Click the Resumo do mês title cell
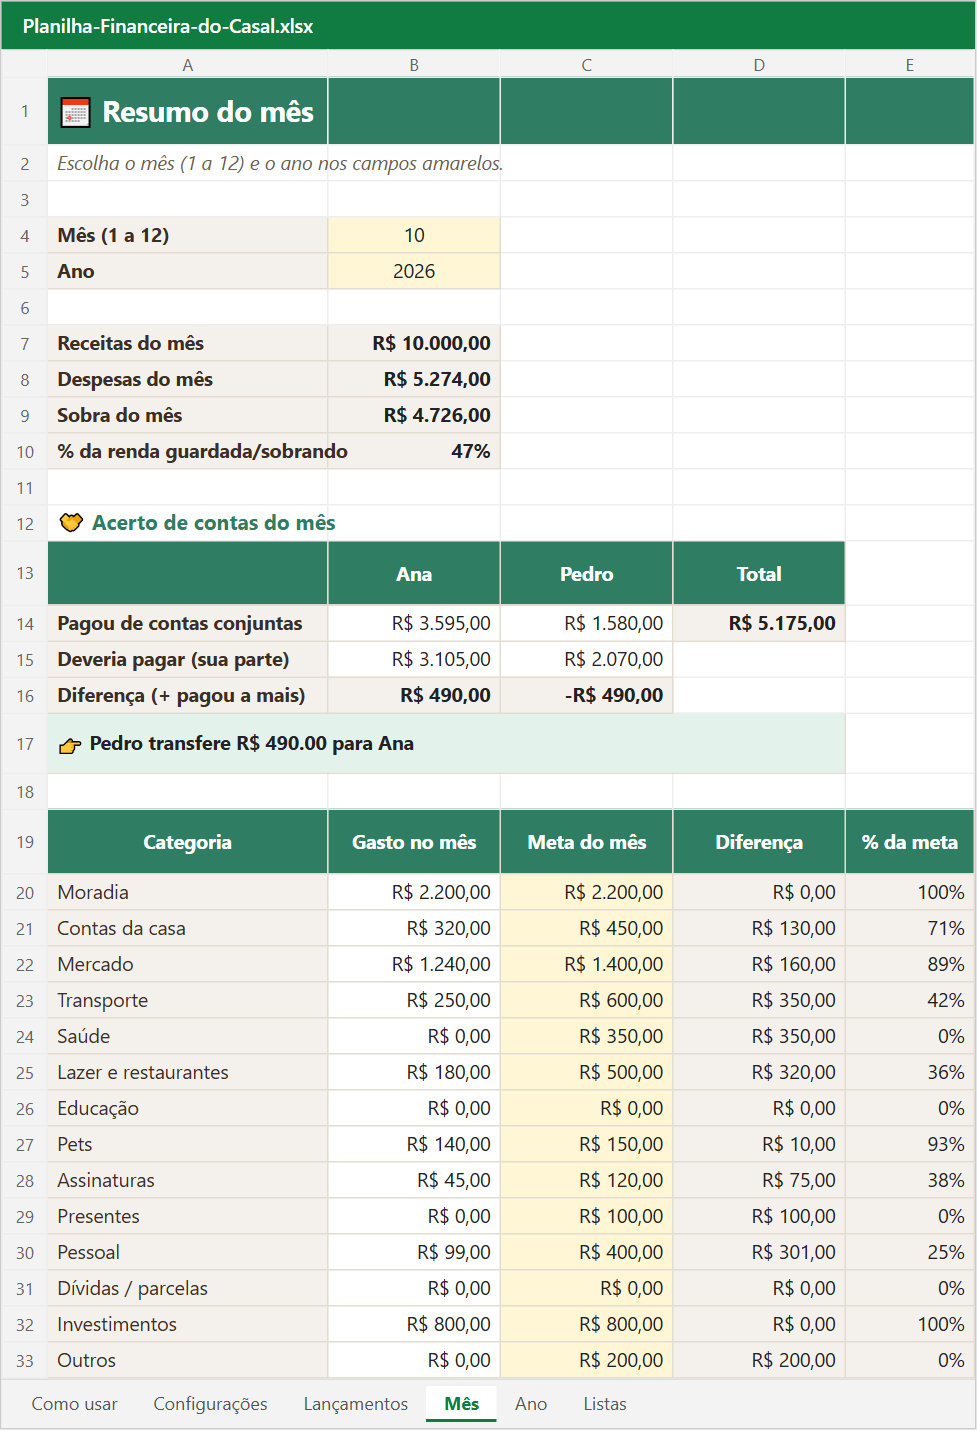Image resolution: width=977 pixels, height=1431 pixels. pyautogui.click(x=188, y=111)
